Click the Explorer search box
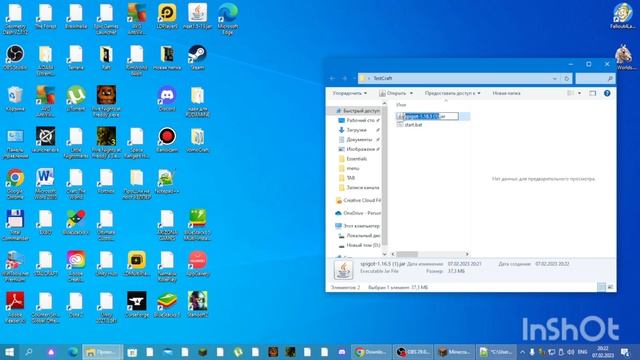The image size is (640, 360). [595, 78]
